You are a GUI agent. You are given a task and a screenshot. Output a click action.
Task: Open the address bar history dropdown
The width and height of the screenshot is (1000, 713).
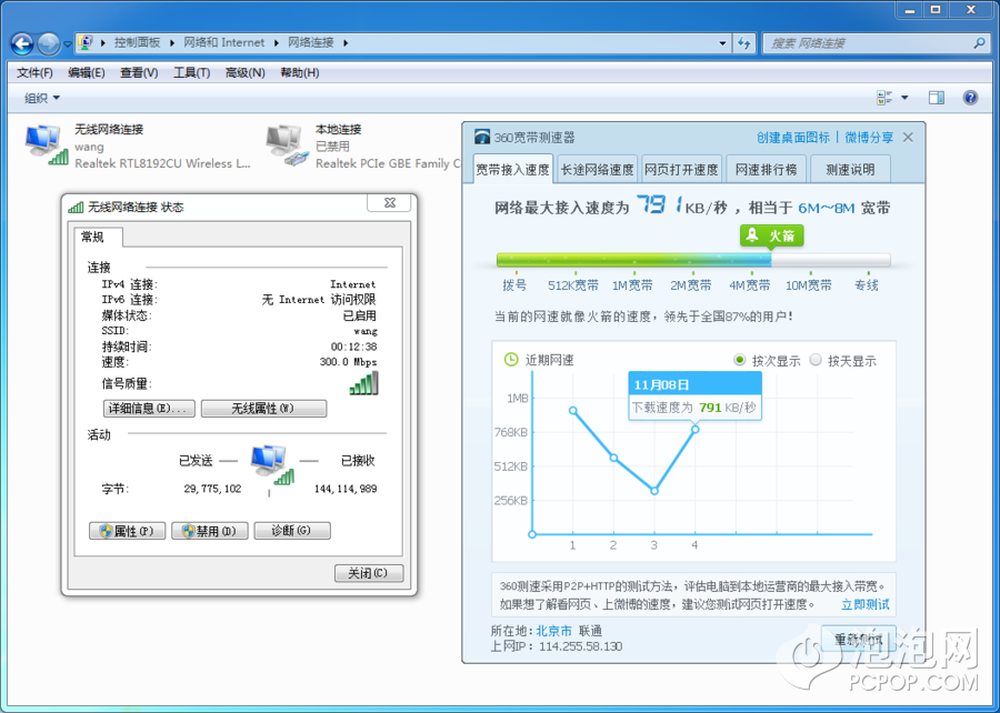pyautogui.click(x=723, y=43)
